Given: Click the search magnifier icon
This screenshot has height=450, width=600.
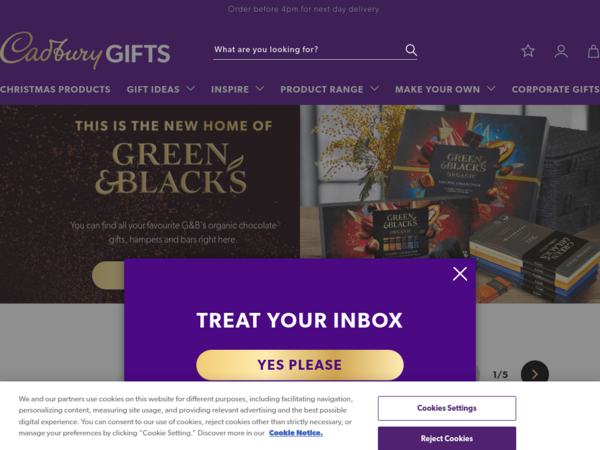Looking at the screenshot, I should click(x=411, y=50).
